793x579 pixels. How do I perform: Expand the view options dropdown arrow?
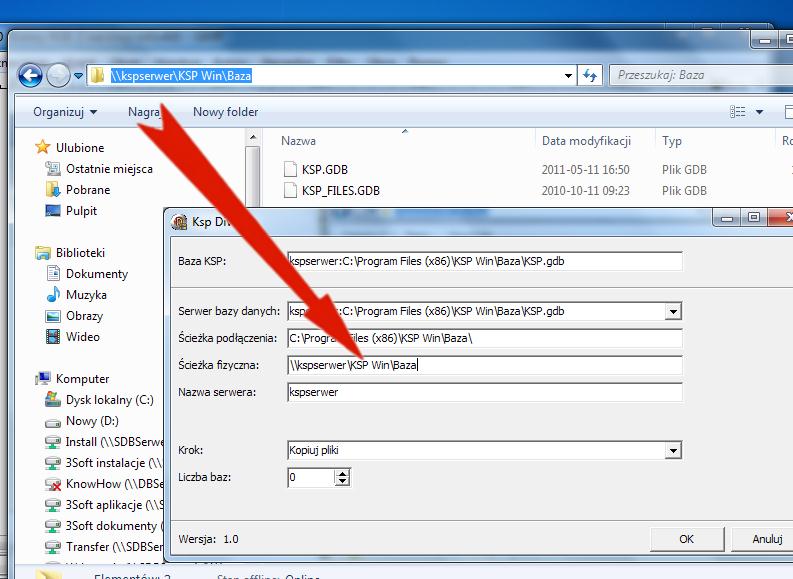coord(759,112)
